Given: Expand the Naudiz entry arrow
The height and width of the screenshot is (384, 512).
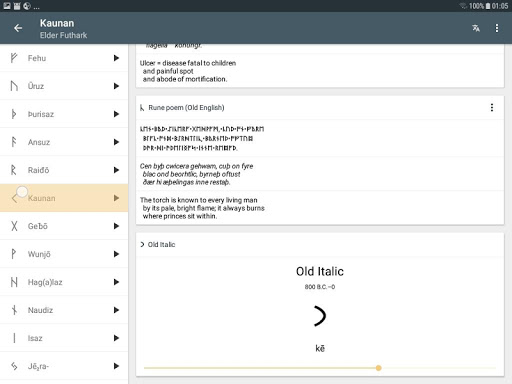Looking at the screenshot, I should tap(116, 310).
